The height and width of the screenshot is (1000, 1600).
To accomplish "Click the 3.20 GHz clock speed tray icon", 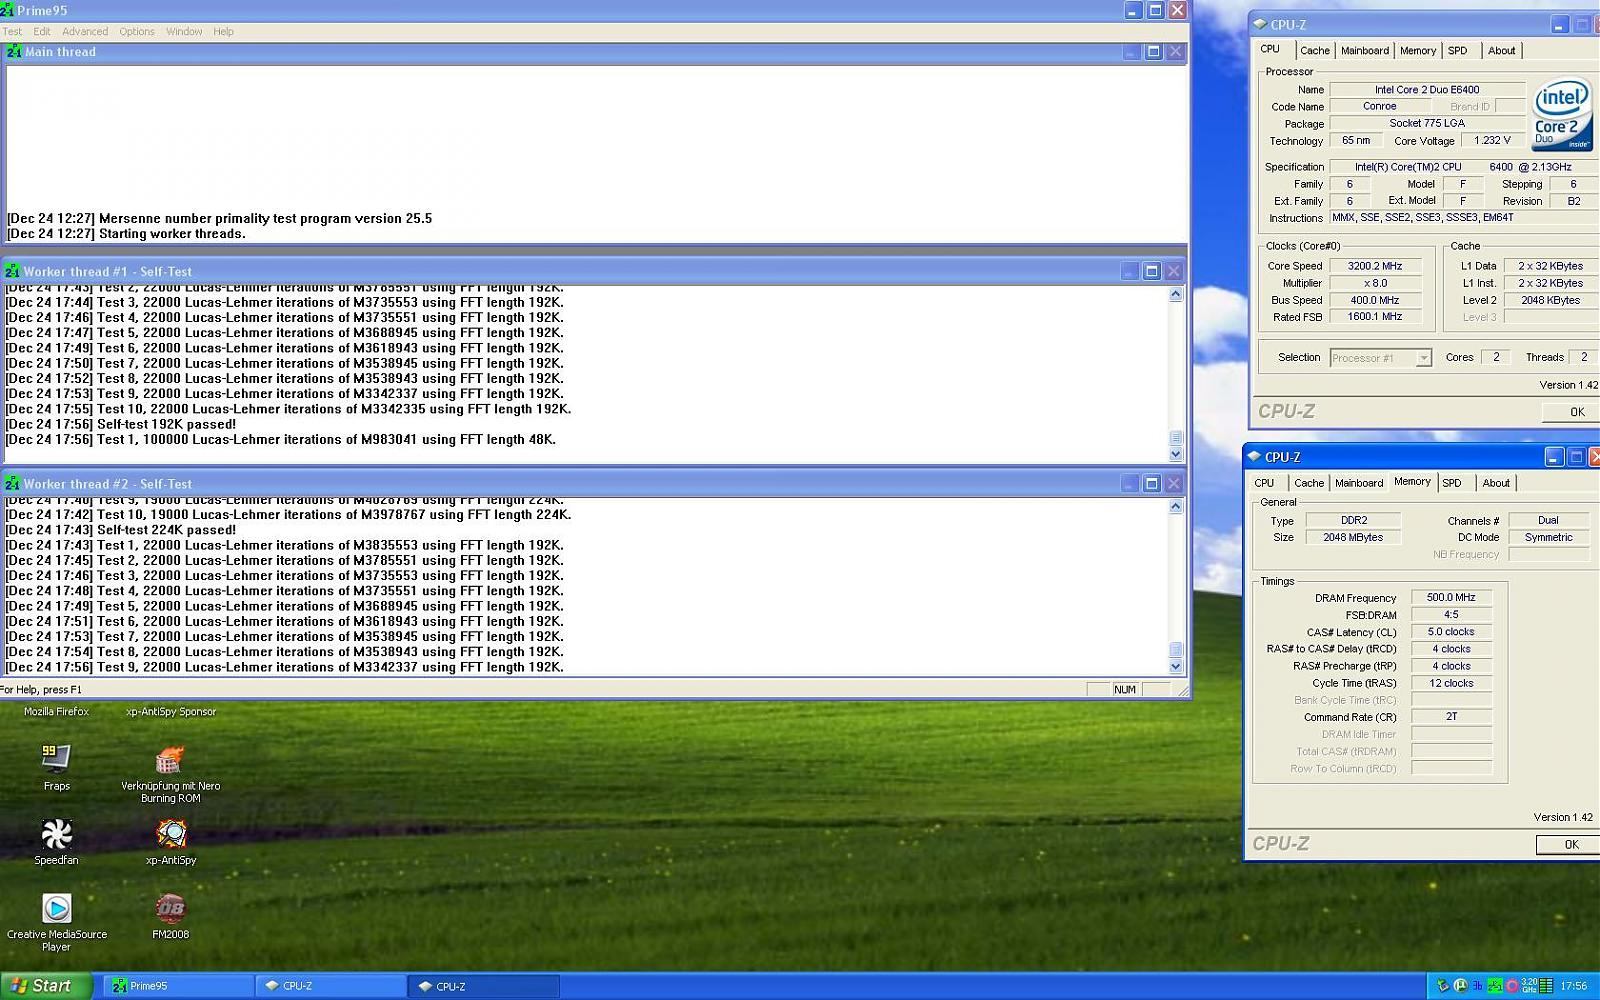I will (1529, 986).
